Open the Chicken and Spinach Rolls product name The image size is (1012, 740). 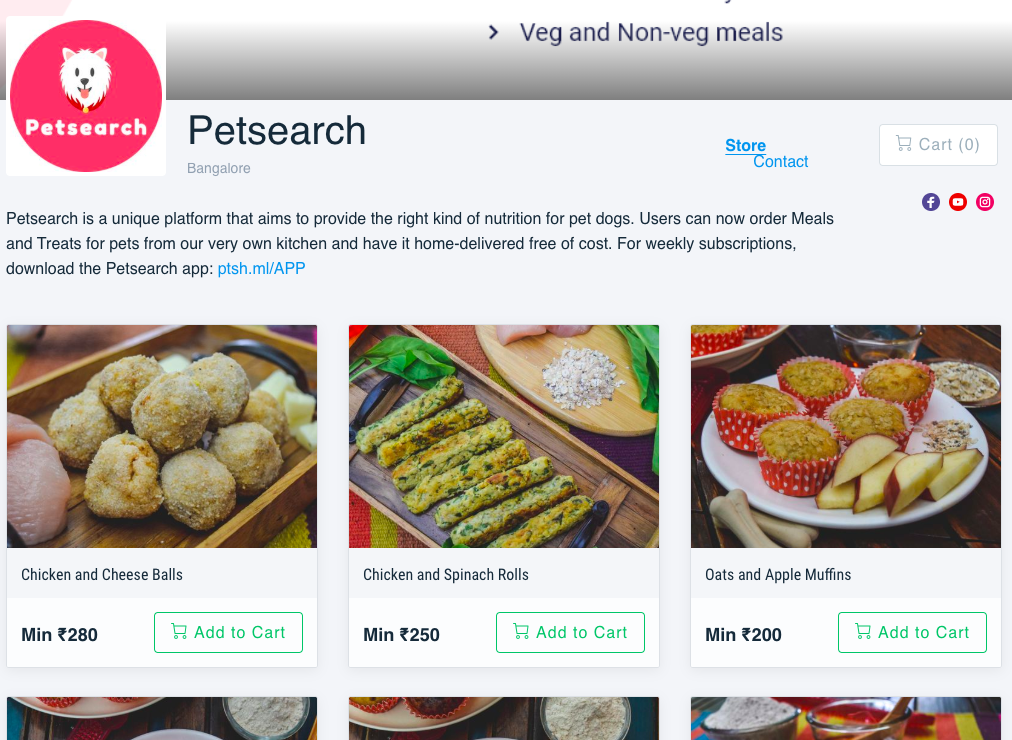(x=446, y=575)
